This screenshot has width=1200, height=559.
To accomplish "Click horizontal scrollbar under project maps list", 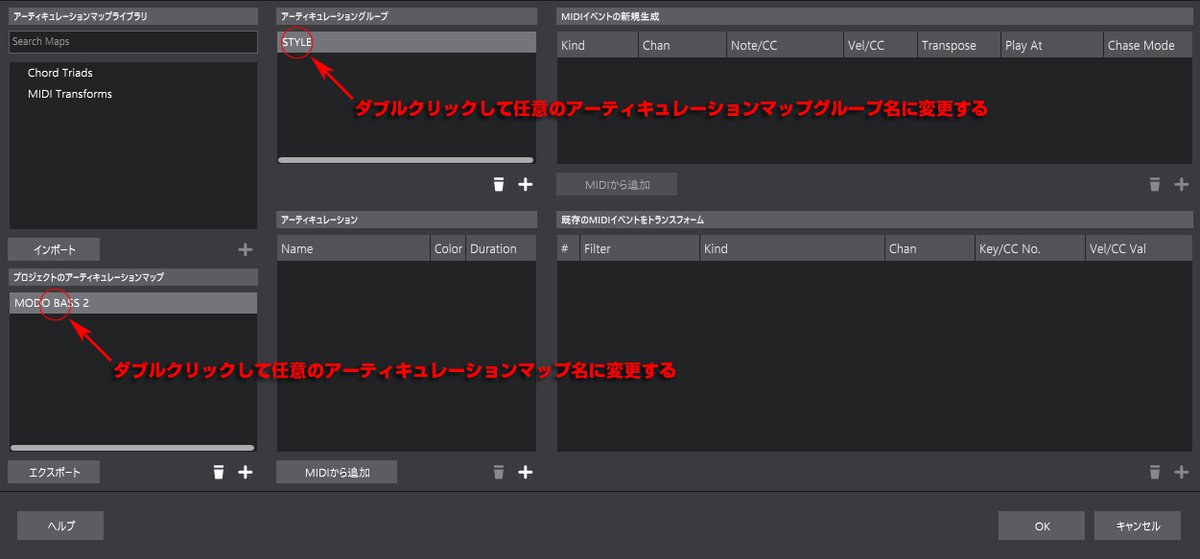I will click(x=132, y=448).
